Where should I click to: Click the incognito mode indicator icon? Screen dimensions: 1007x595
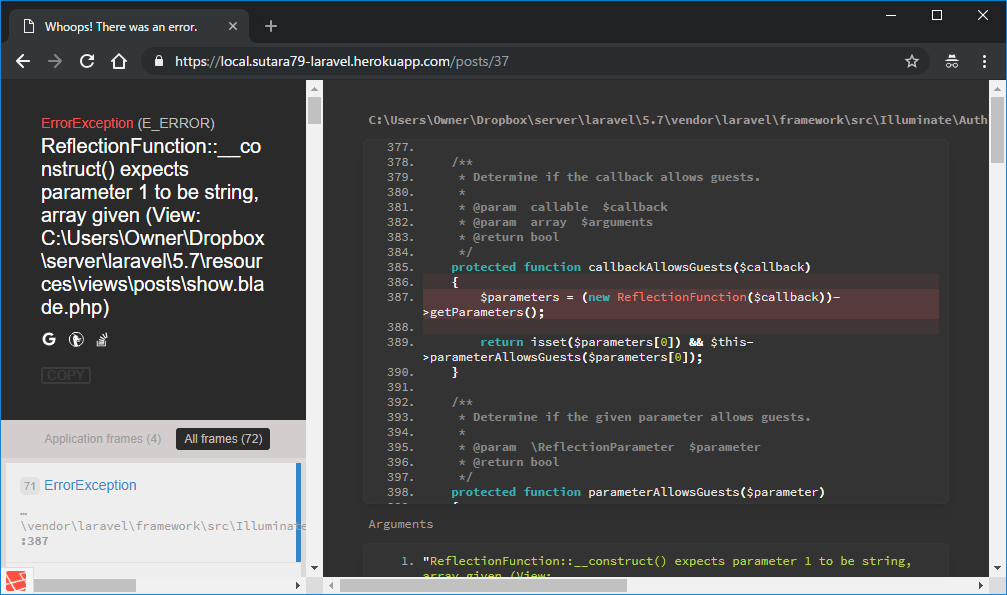point(951,61)
